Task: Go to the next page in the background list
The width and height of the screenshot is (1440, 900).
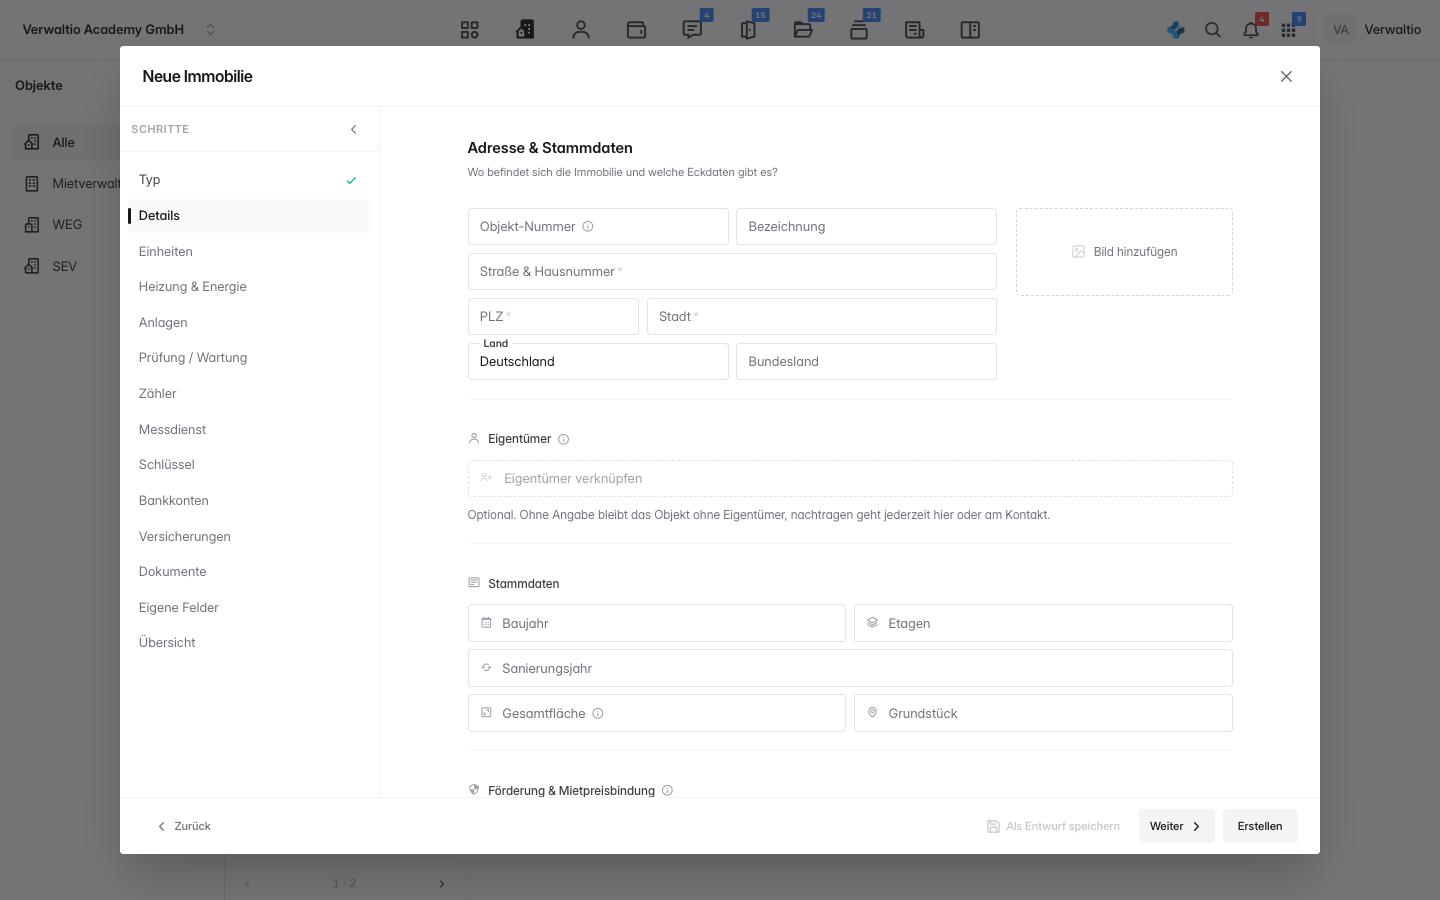Action: click(442, 884)
